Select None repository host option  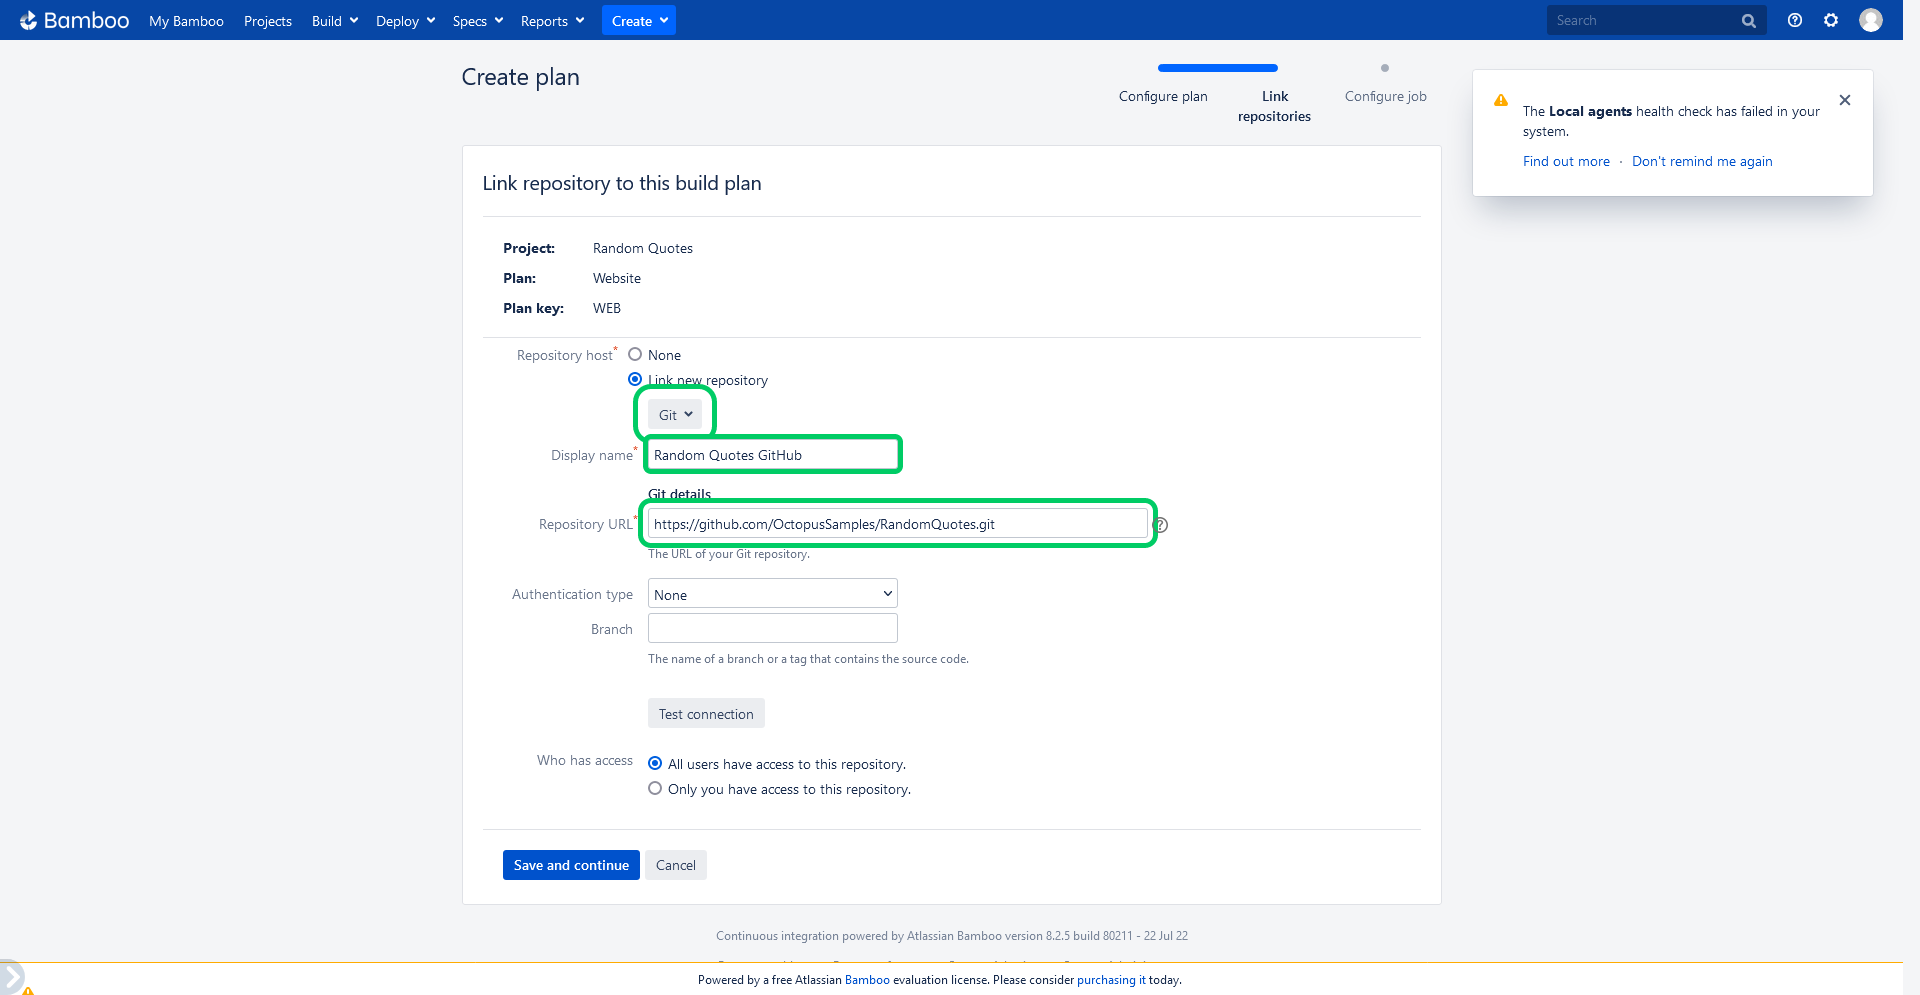click(x=635, y=354)
